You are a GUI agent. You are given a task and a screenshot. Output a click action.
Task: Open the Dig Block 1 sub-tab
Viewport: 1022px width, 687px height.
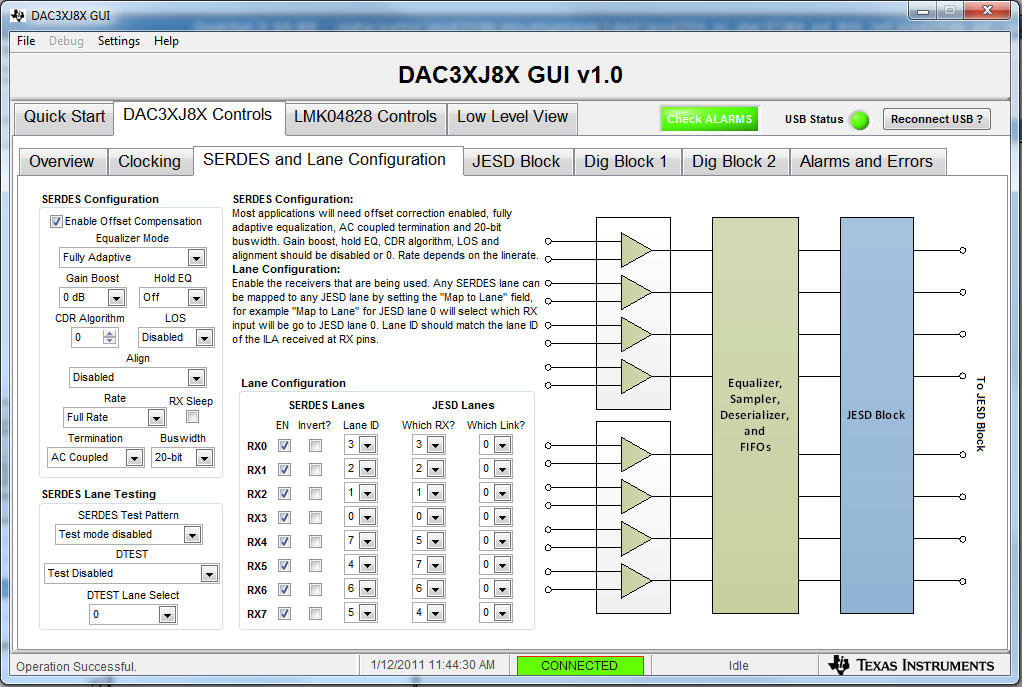tap(626, 162)
